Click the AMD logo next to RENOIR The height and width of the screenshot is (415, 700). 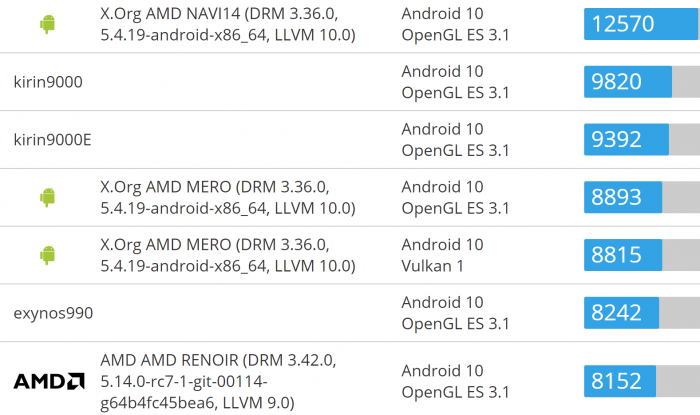(48, 380)
